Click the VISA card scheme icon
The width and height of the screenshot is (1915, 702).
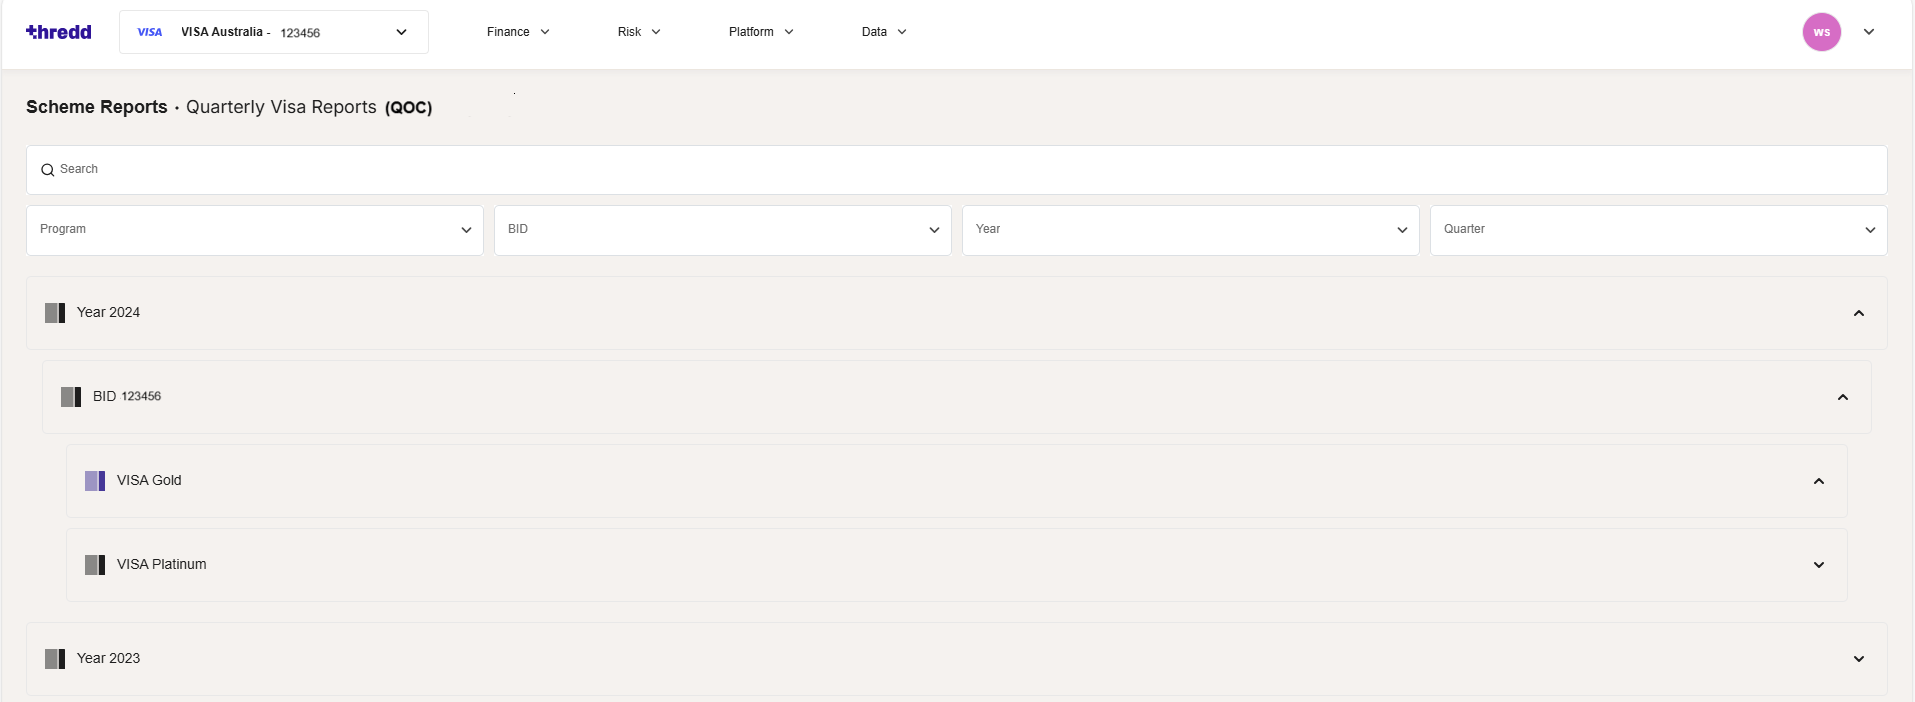coord(150,32)
